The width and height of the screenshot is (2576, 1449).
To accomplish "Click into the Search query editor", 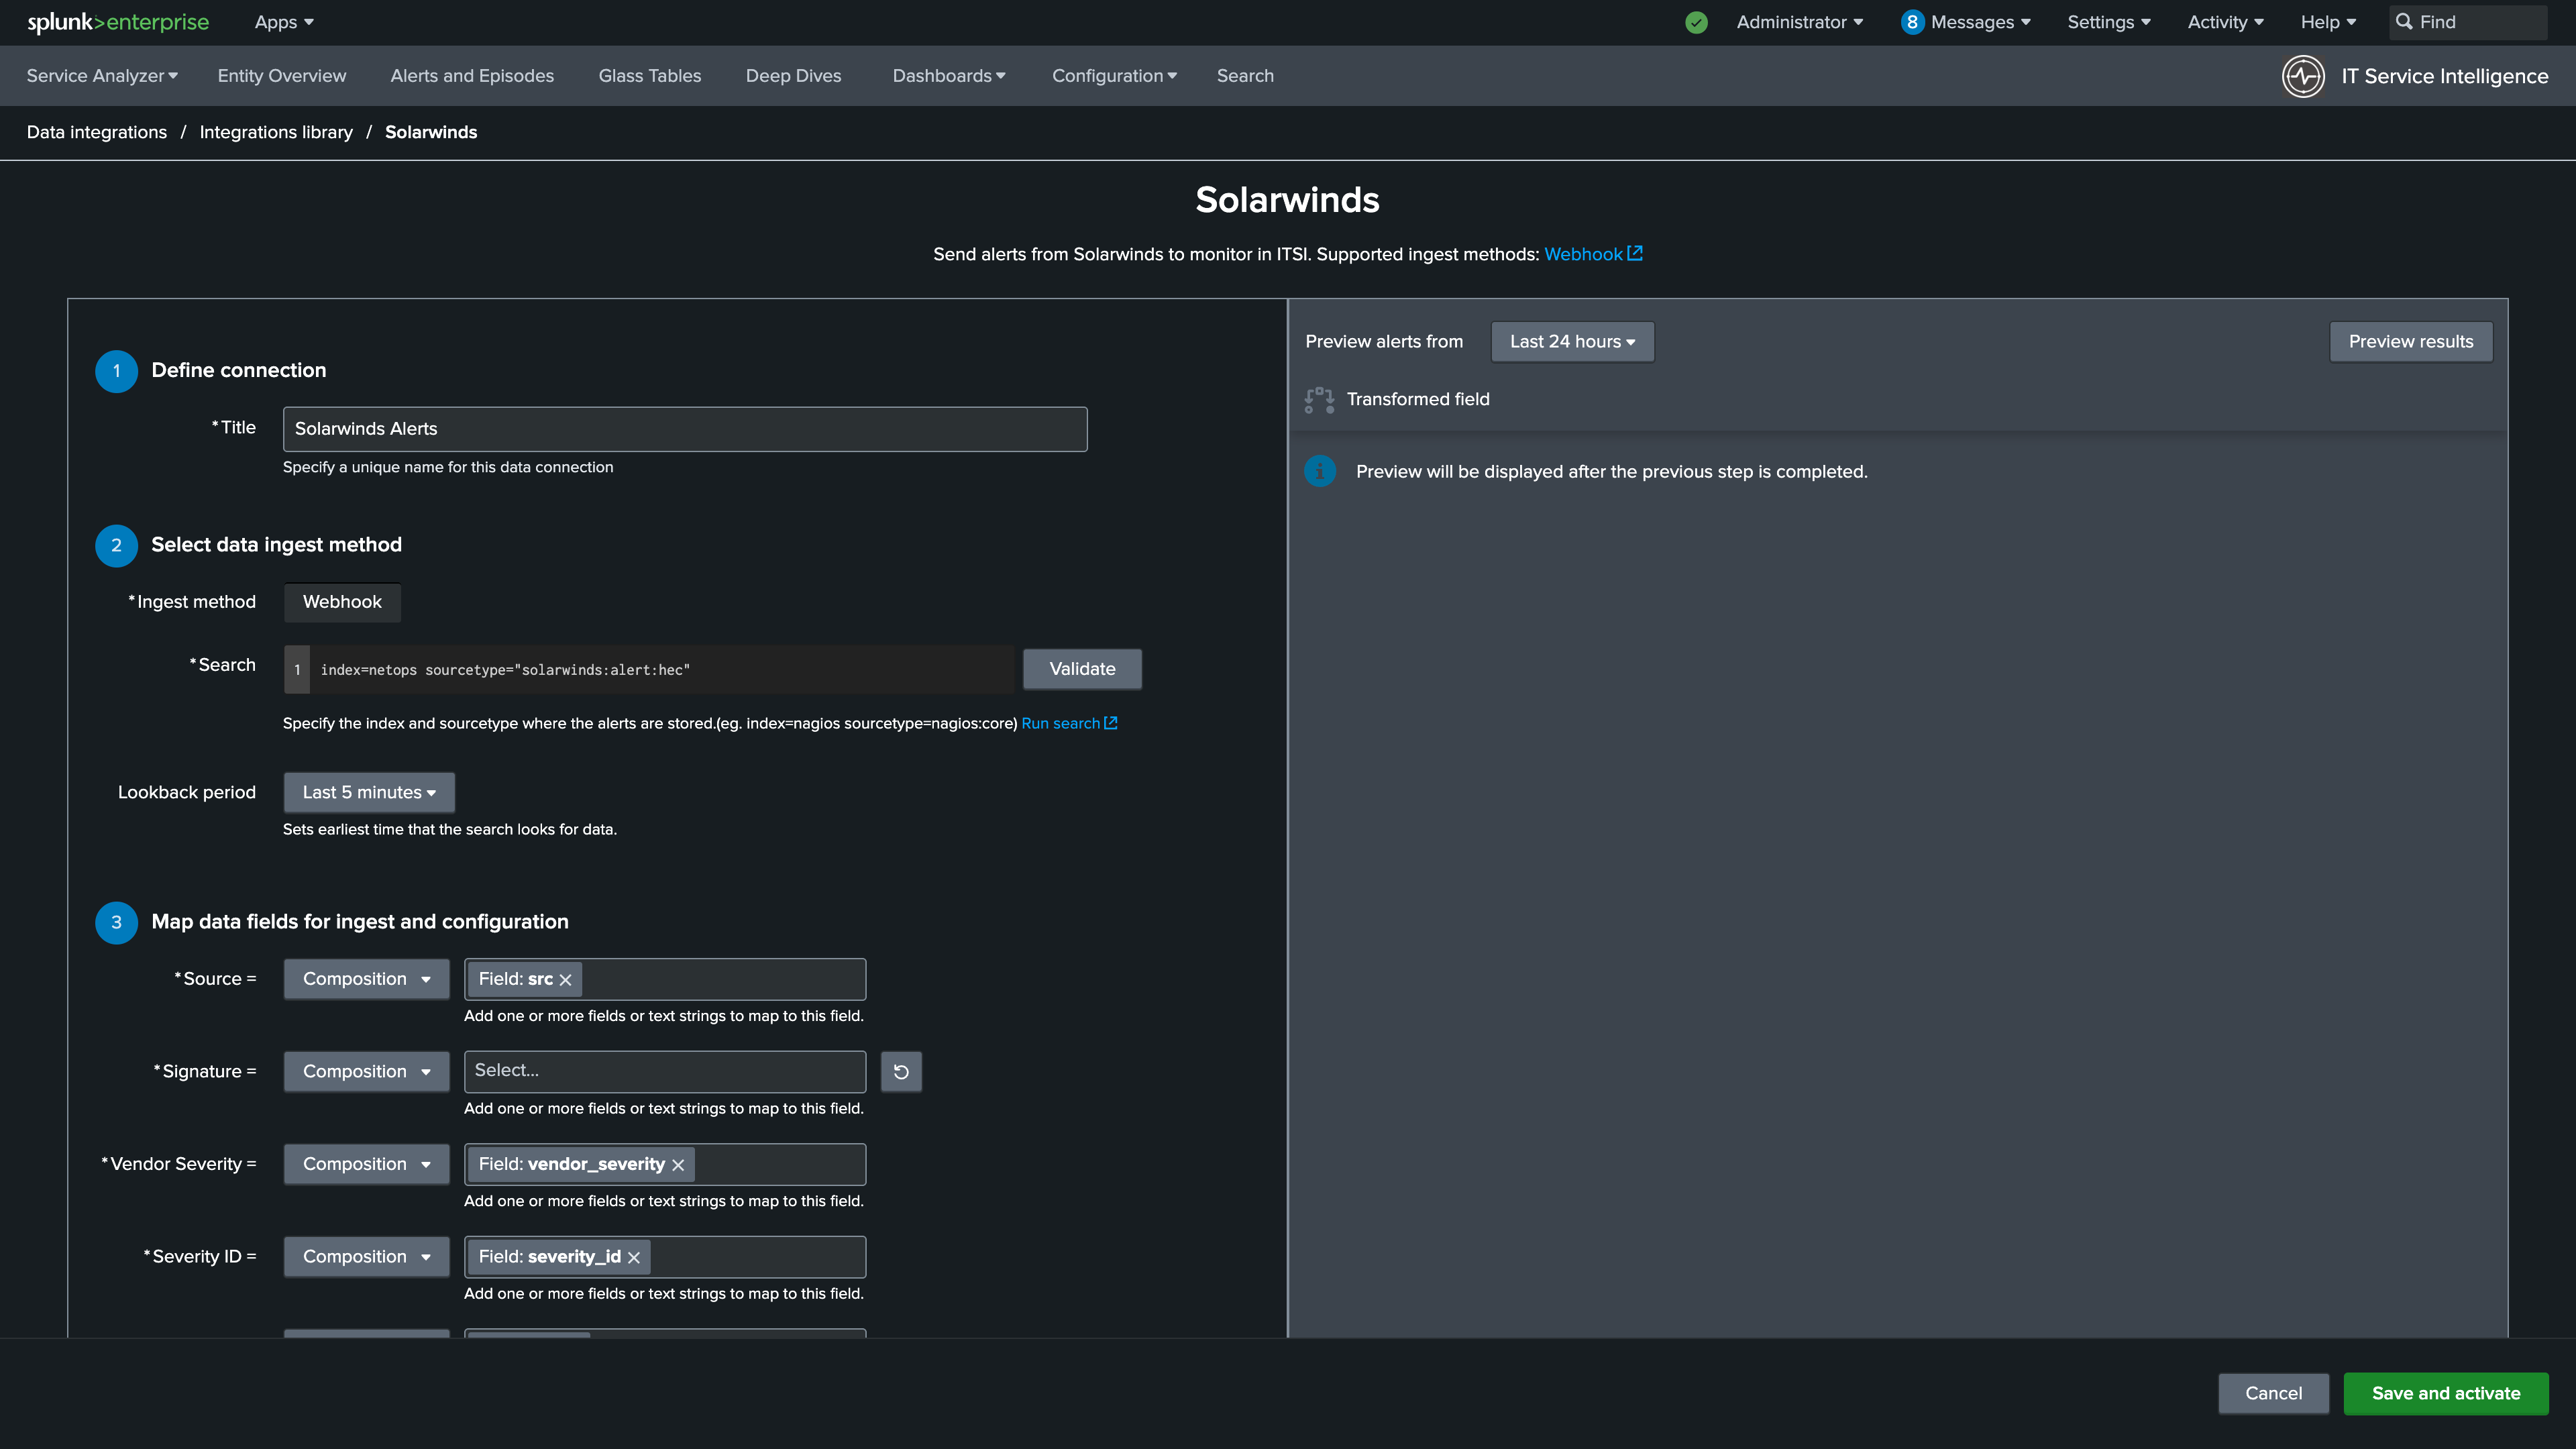I will pos(661,670).
